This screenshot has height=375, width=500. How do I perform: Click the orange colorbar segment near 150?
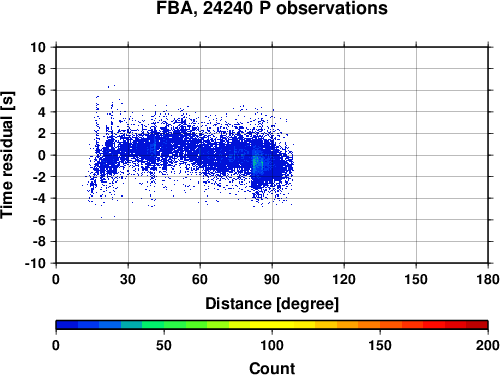(x=380, y=325)
